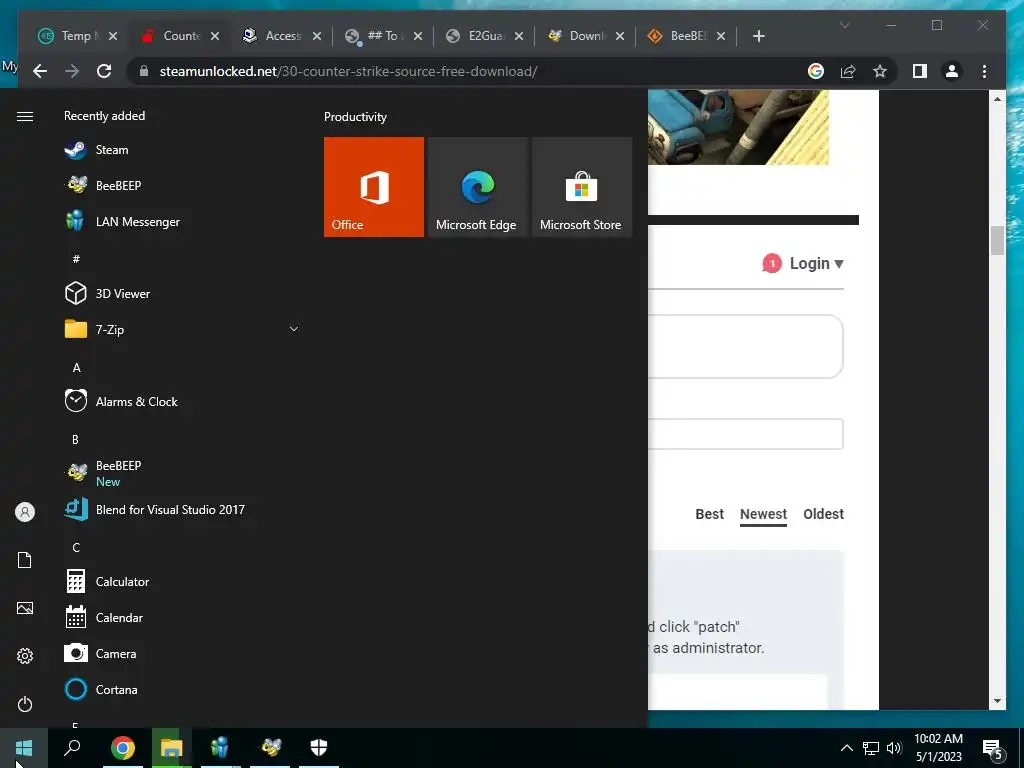Viewport: 1024px width, 768px height.
Task: Click the Productivity group heading
Action: [355, 117]
